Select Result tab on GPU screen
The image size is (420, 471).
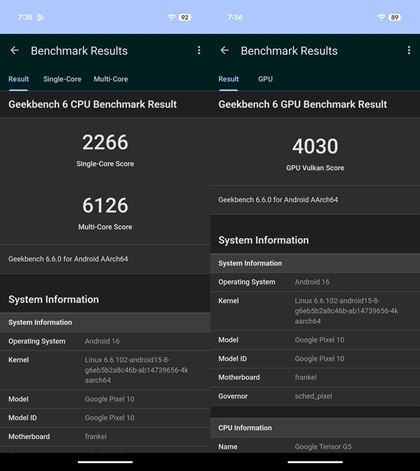pos(229,79)
